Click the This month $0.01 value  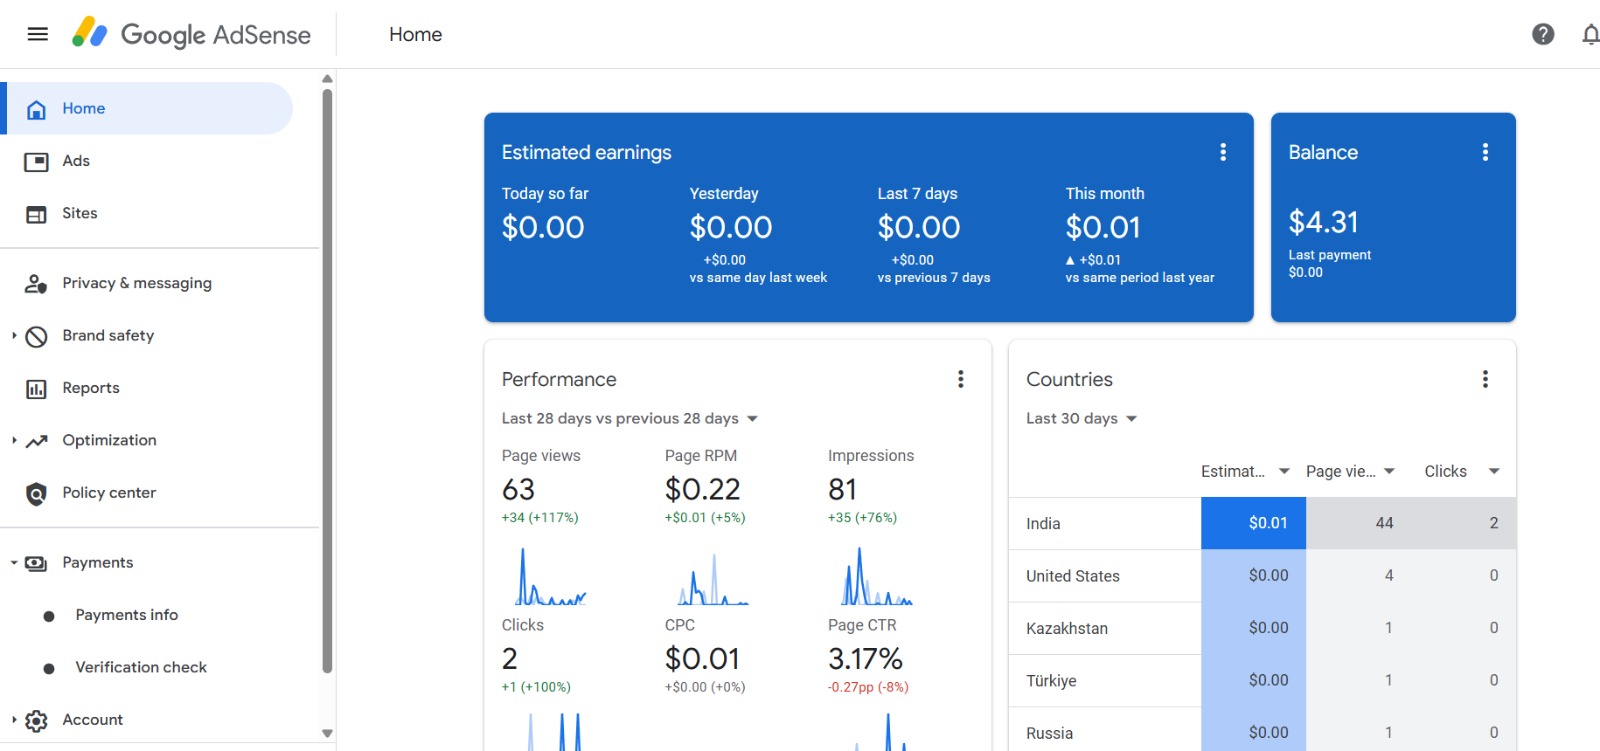[x=1103, y=228]
